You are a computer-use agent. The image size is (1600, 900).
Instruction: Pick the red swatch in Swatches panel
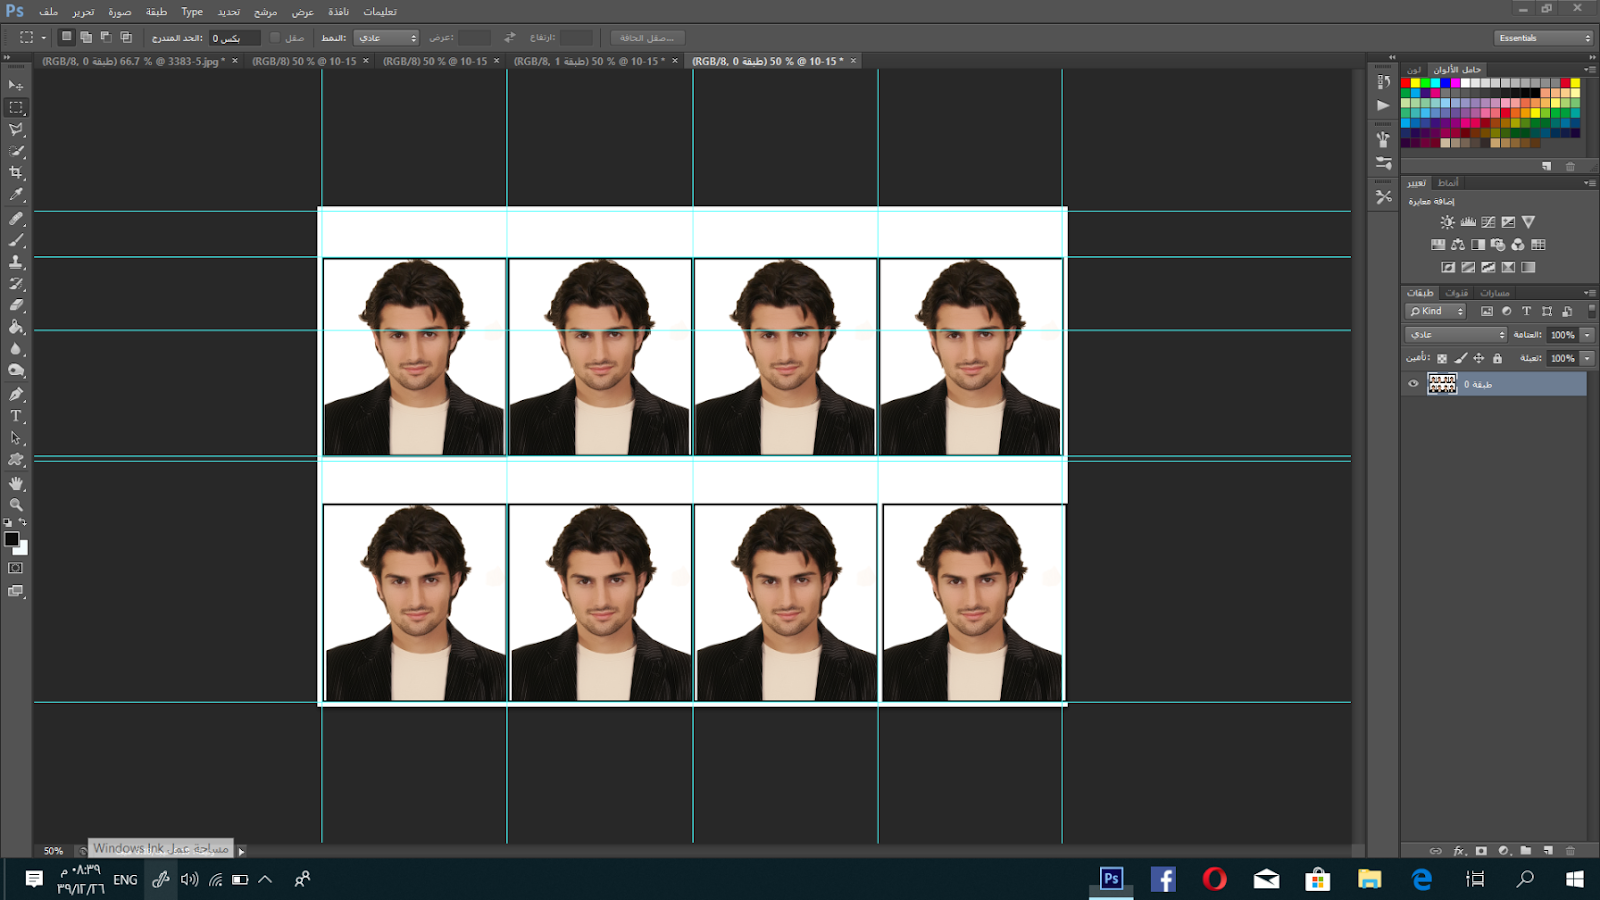point(1405,83)
